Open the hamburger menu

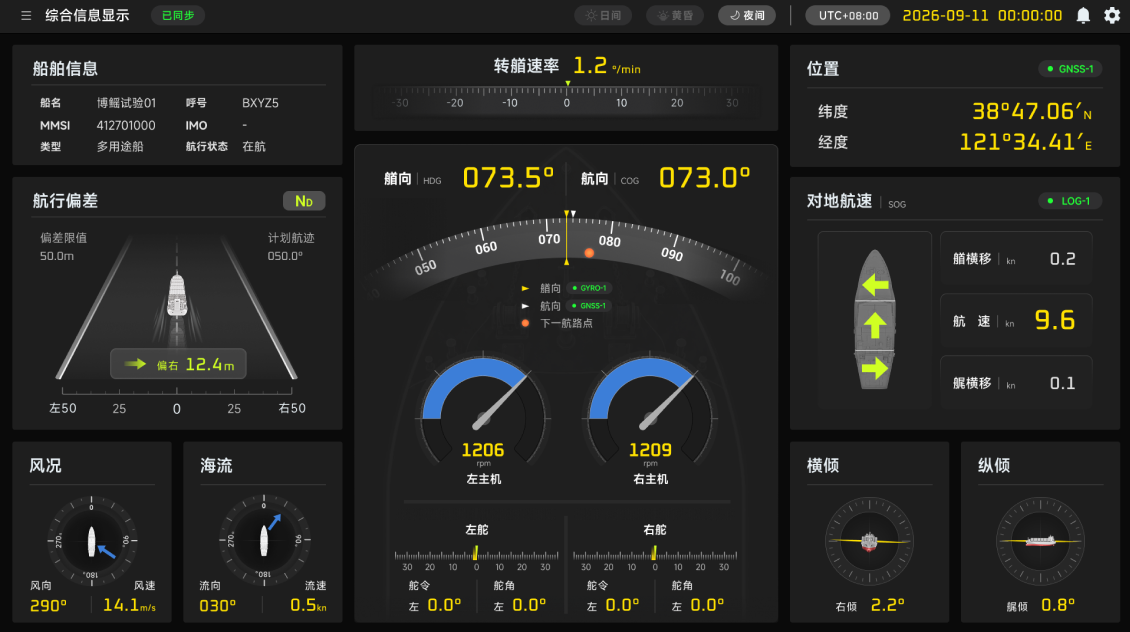(26, 15)
